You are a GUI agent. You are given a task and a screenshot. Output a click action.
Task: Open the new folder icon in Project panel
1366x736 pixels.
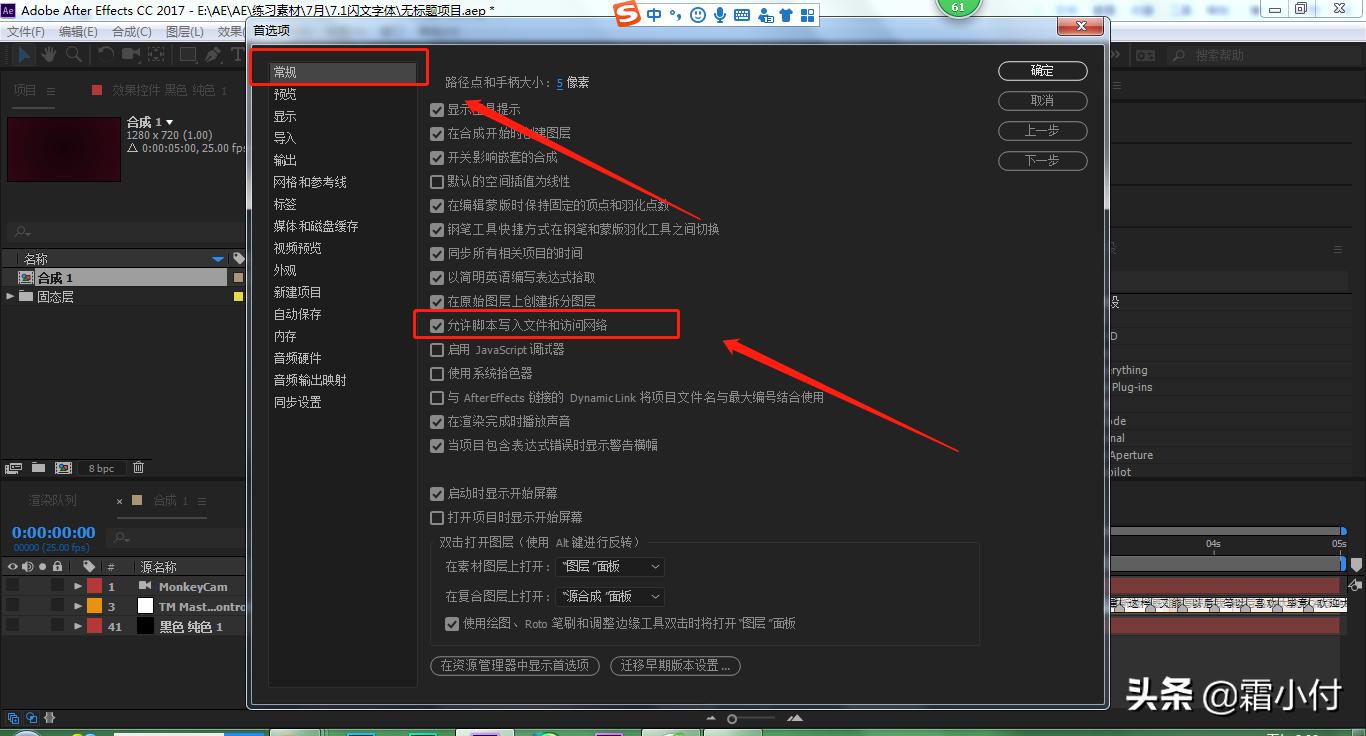tap(38, 468)
